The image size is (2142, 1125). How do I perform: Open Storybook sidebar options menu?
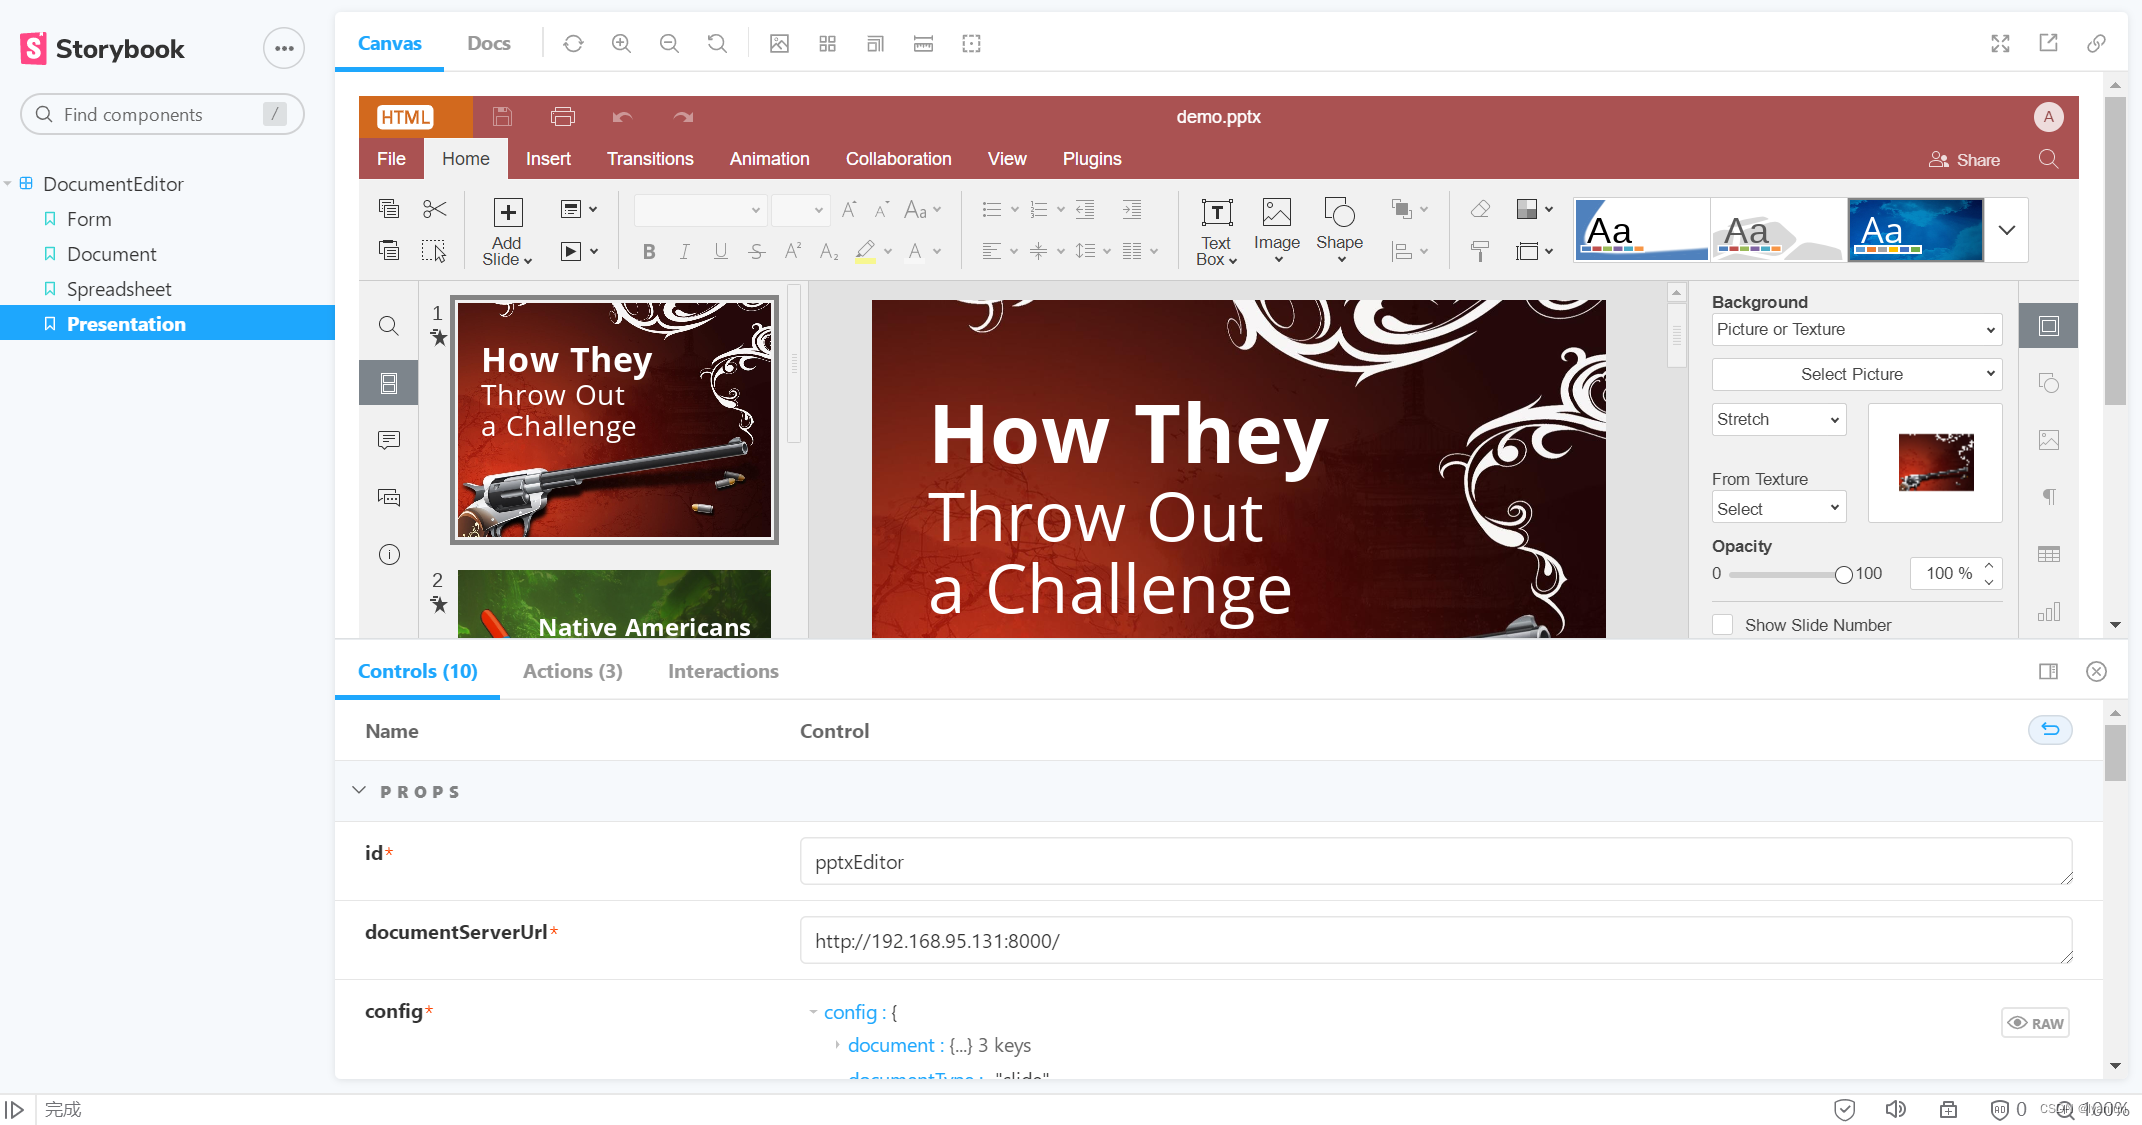[x=284, y=48]
